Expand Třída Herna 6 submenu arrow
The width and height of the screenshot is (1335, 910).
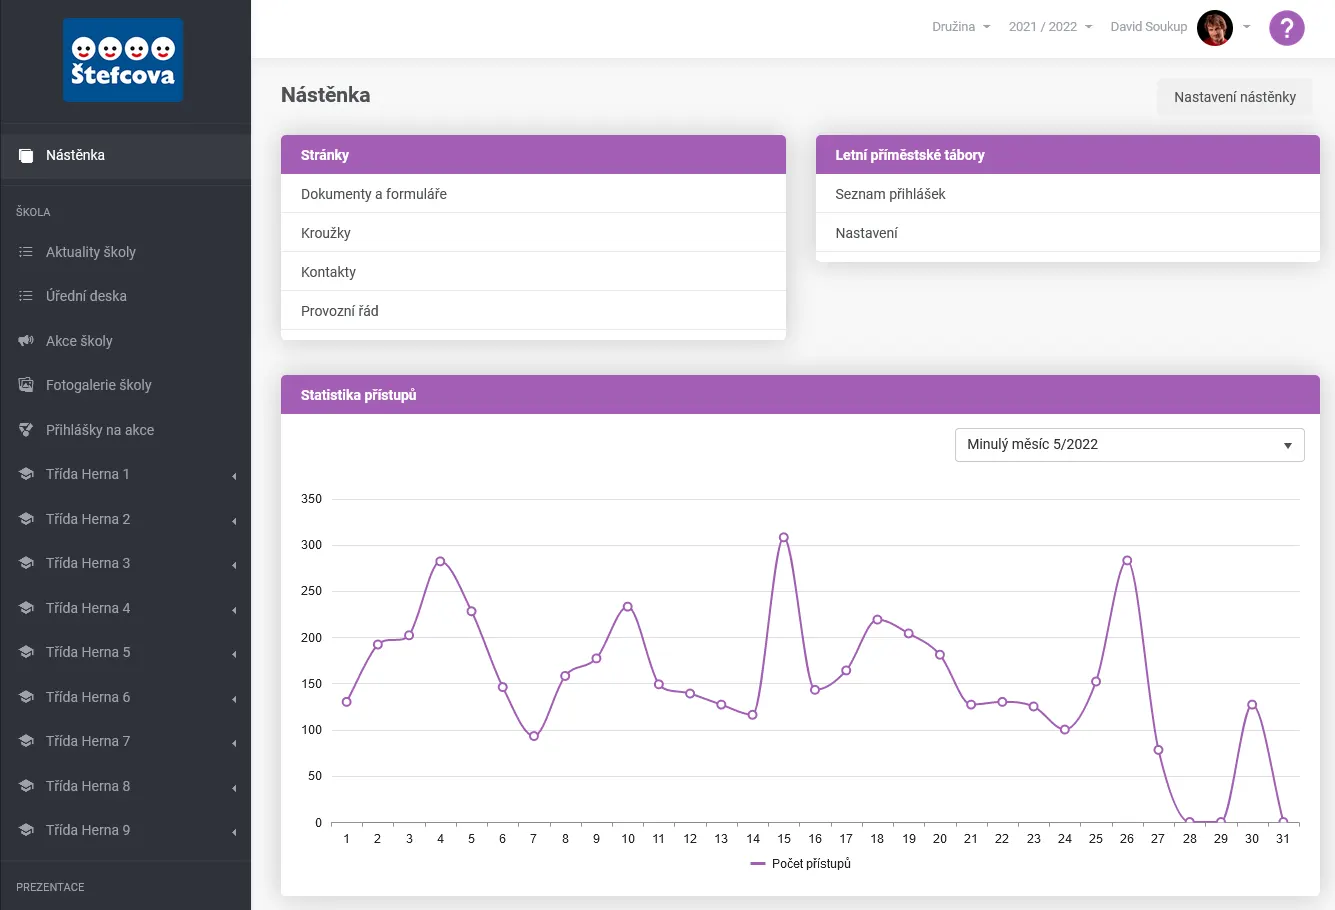(234, 699)
